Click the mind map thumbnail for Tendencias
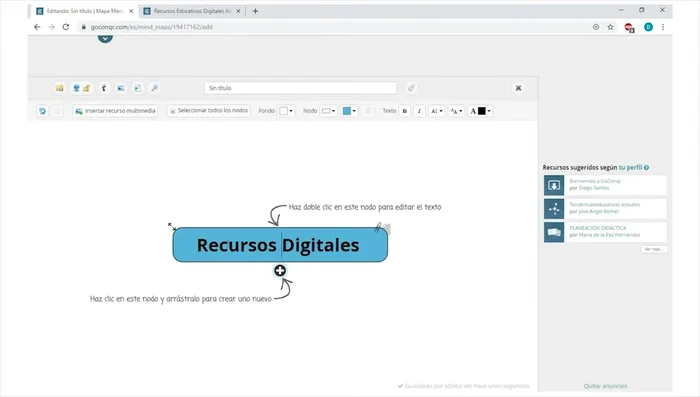Screen dimensions: 700x397 pos(554,209)
